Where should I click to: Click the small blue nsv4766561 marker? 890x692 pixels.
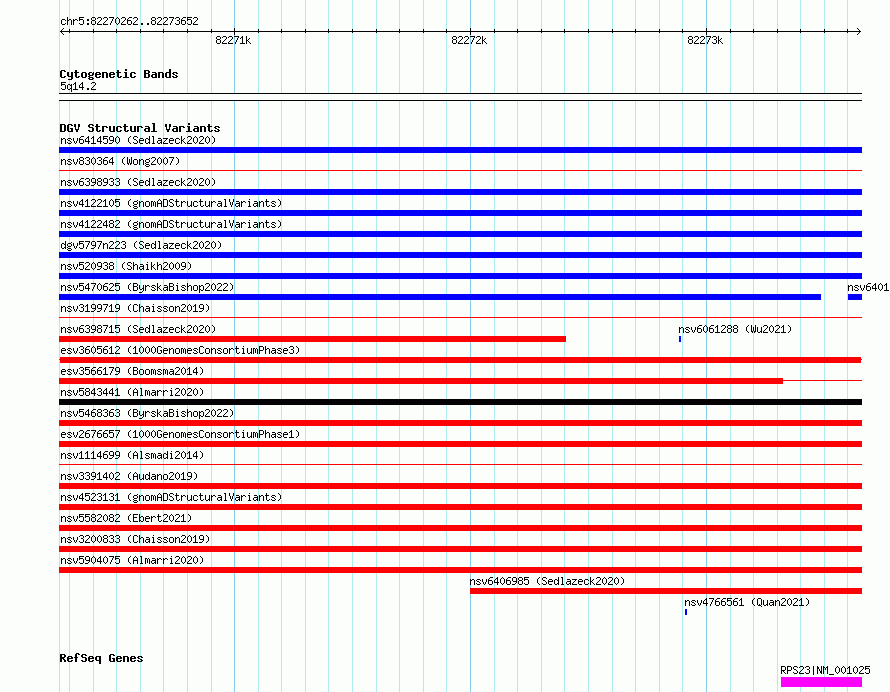click(x=686, y=612)
